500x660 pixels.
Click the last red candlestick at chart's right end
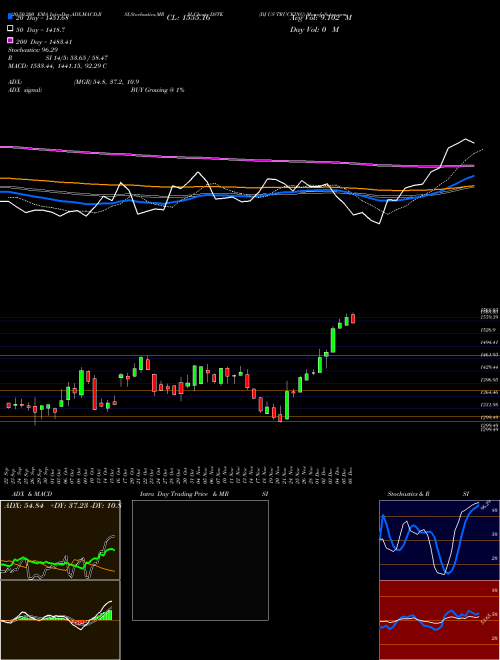pyautogui.click(x=353, y=318)
